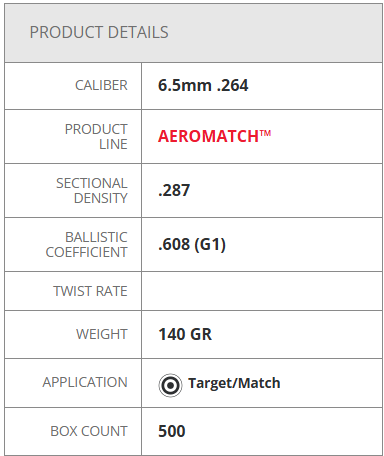The width and height of the screenshot is (384, 456).
Task: Click the PRODUCT DETAILS header
Action: [99, 32]
